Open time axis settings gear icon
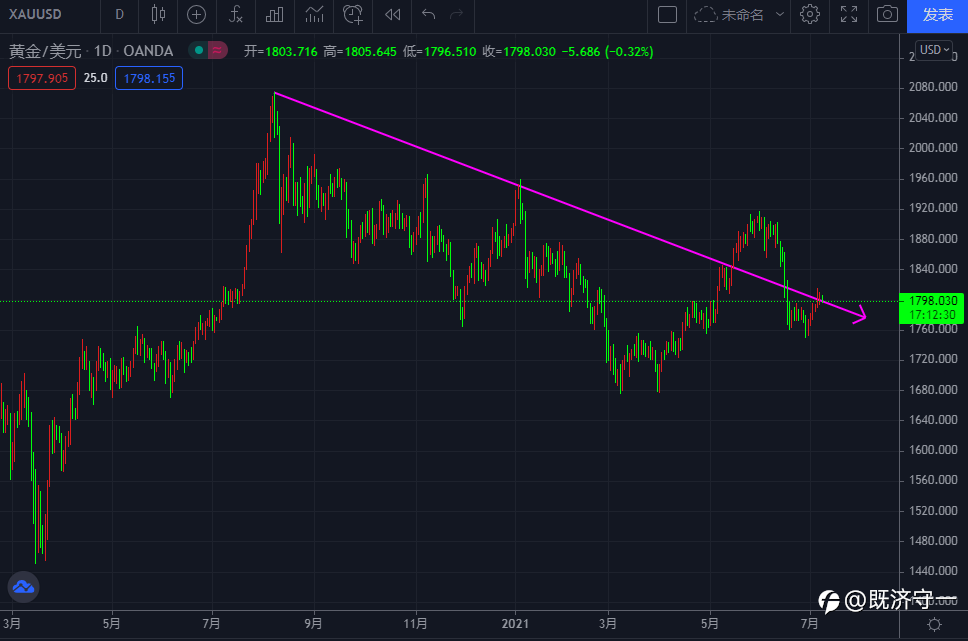 click(934, 624)
